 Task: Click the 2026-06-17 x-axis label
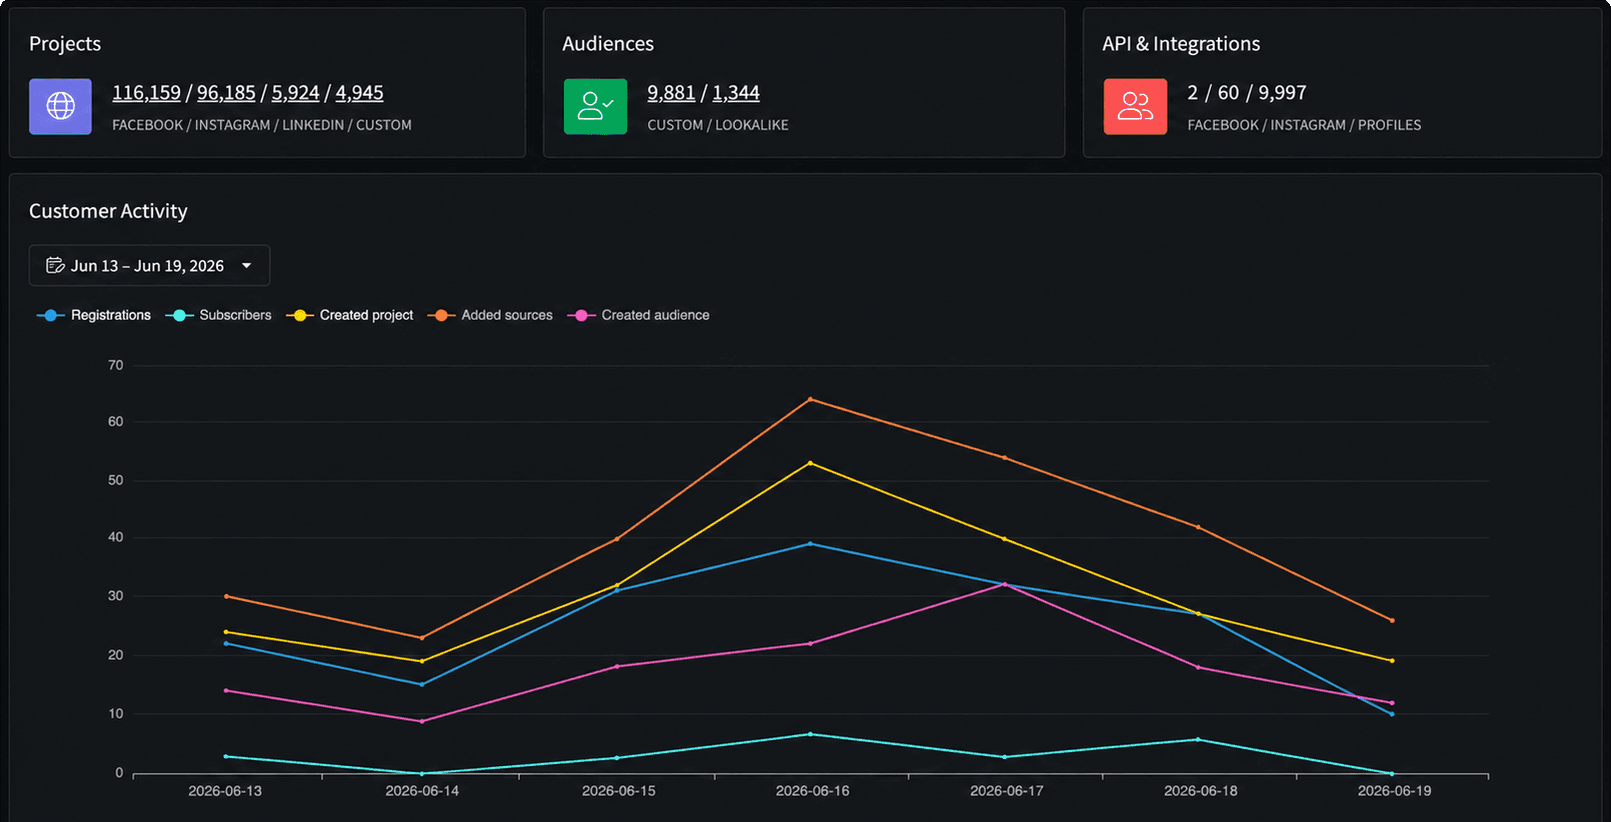coord(1007,791)
